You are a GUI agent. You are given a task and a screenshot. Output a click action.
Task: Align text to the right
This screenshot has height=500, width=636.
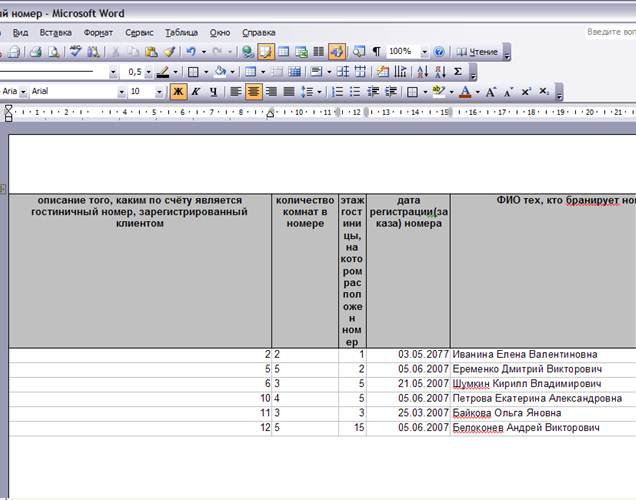(271, 92)
